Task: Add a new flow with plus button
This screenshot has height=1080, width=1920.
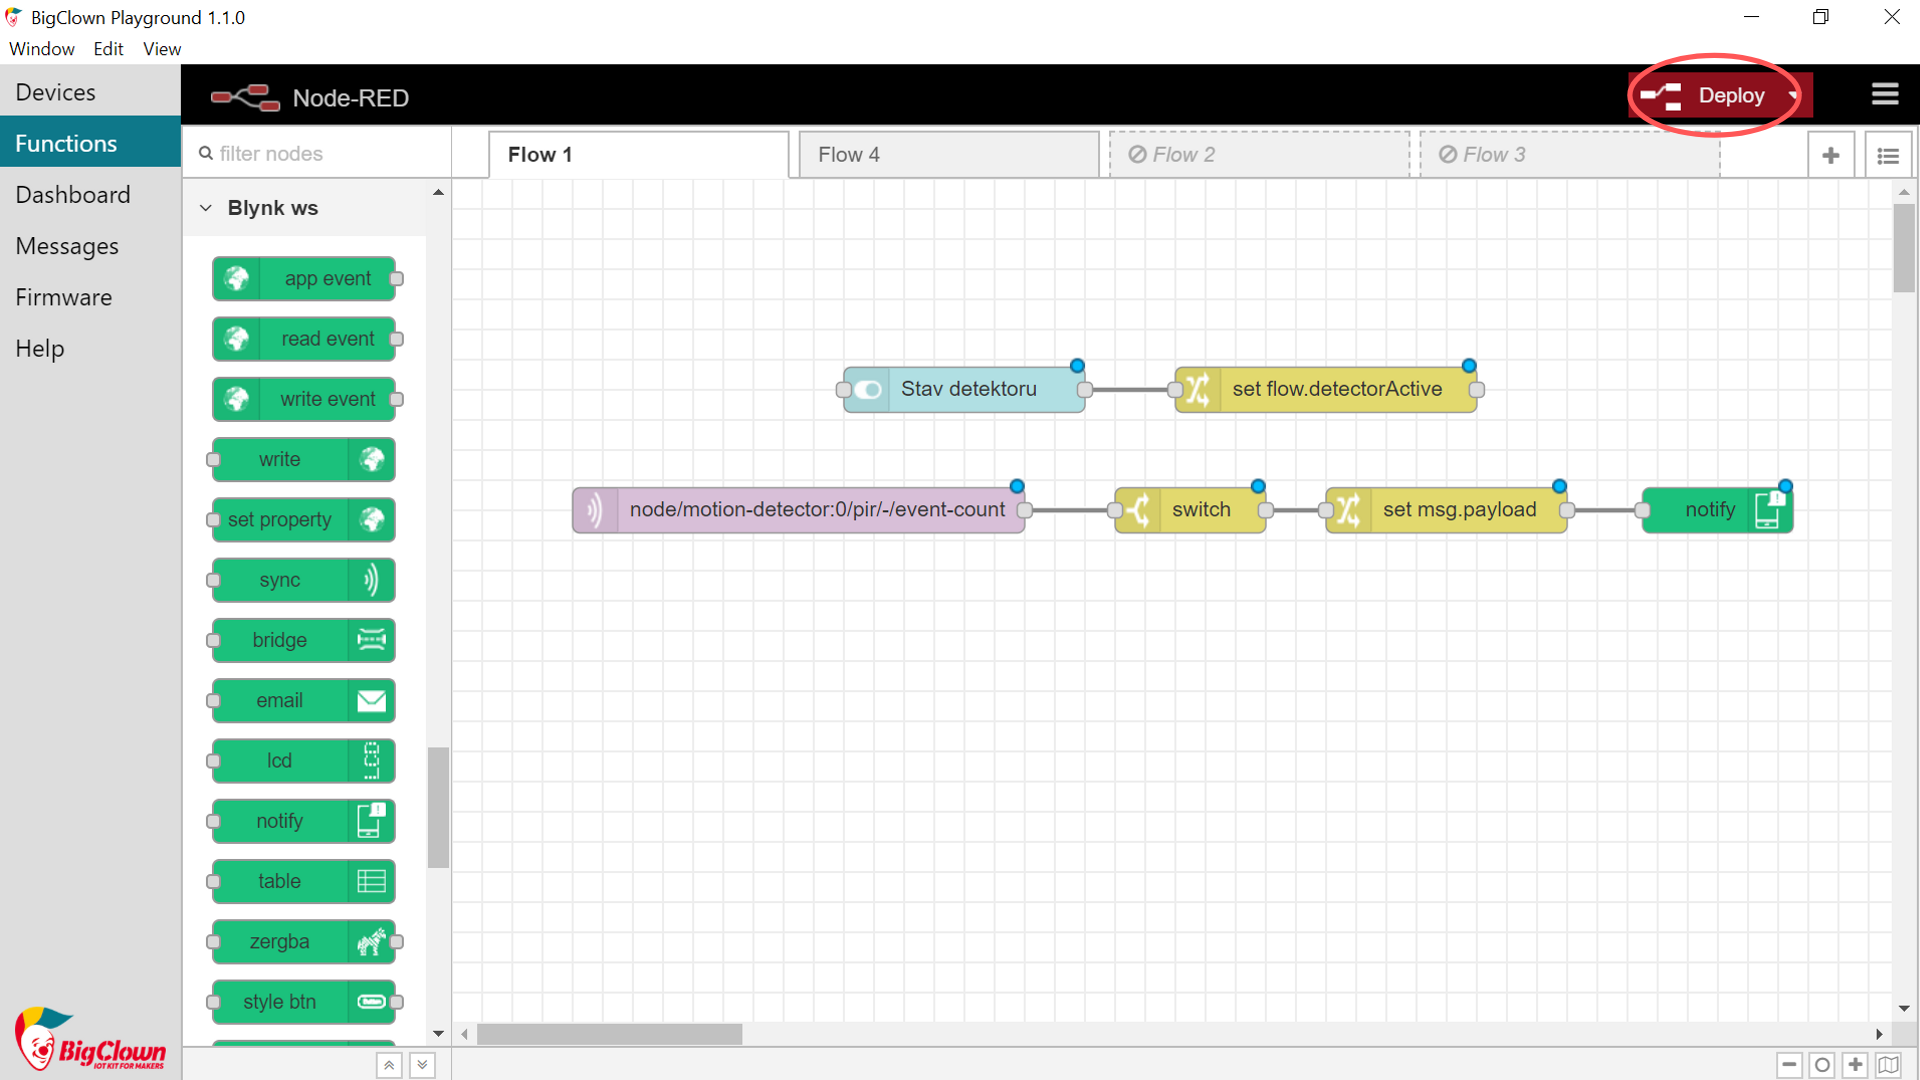Action: (x=1831, y=155)
